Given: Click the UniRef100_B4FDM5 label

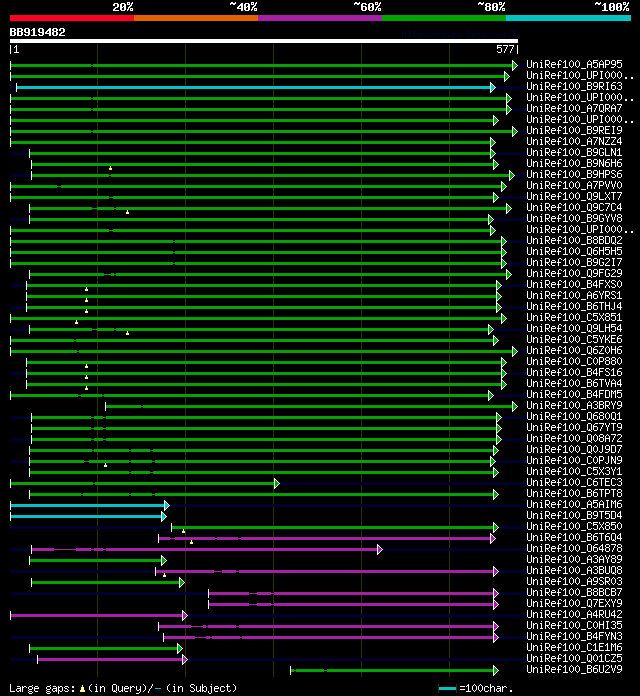Looking at the screenshot, I should (574, 394).
